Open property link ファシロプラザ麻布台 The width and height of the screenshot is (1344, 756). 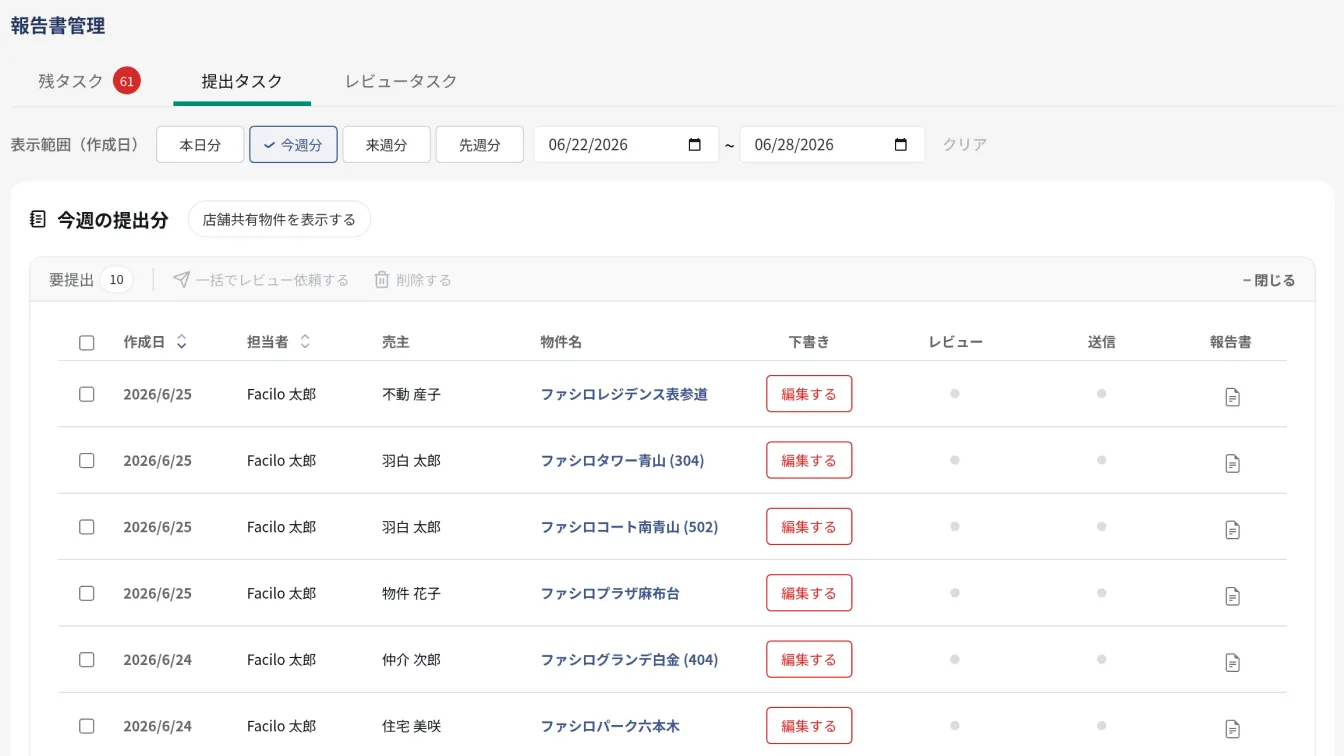(610, 593)
